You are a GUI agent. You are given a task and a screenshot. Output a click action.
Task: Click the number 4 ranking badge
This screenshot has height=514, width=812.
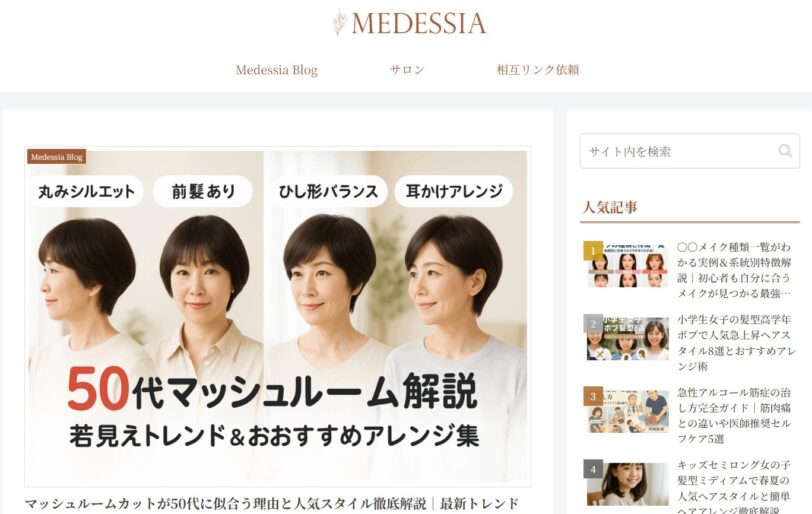[x=593, y=469]
